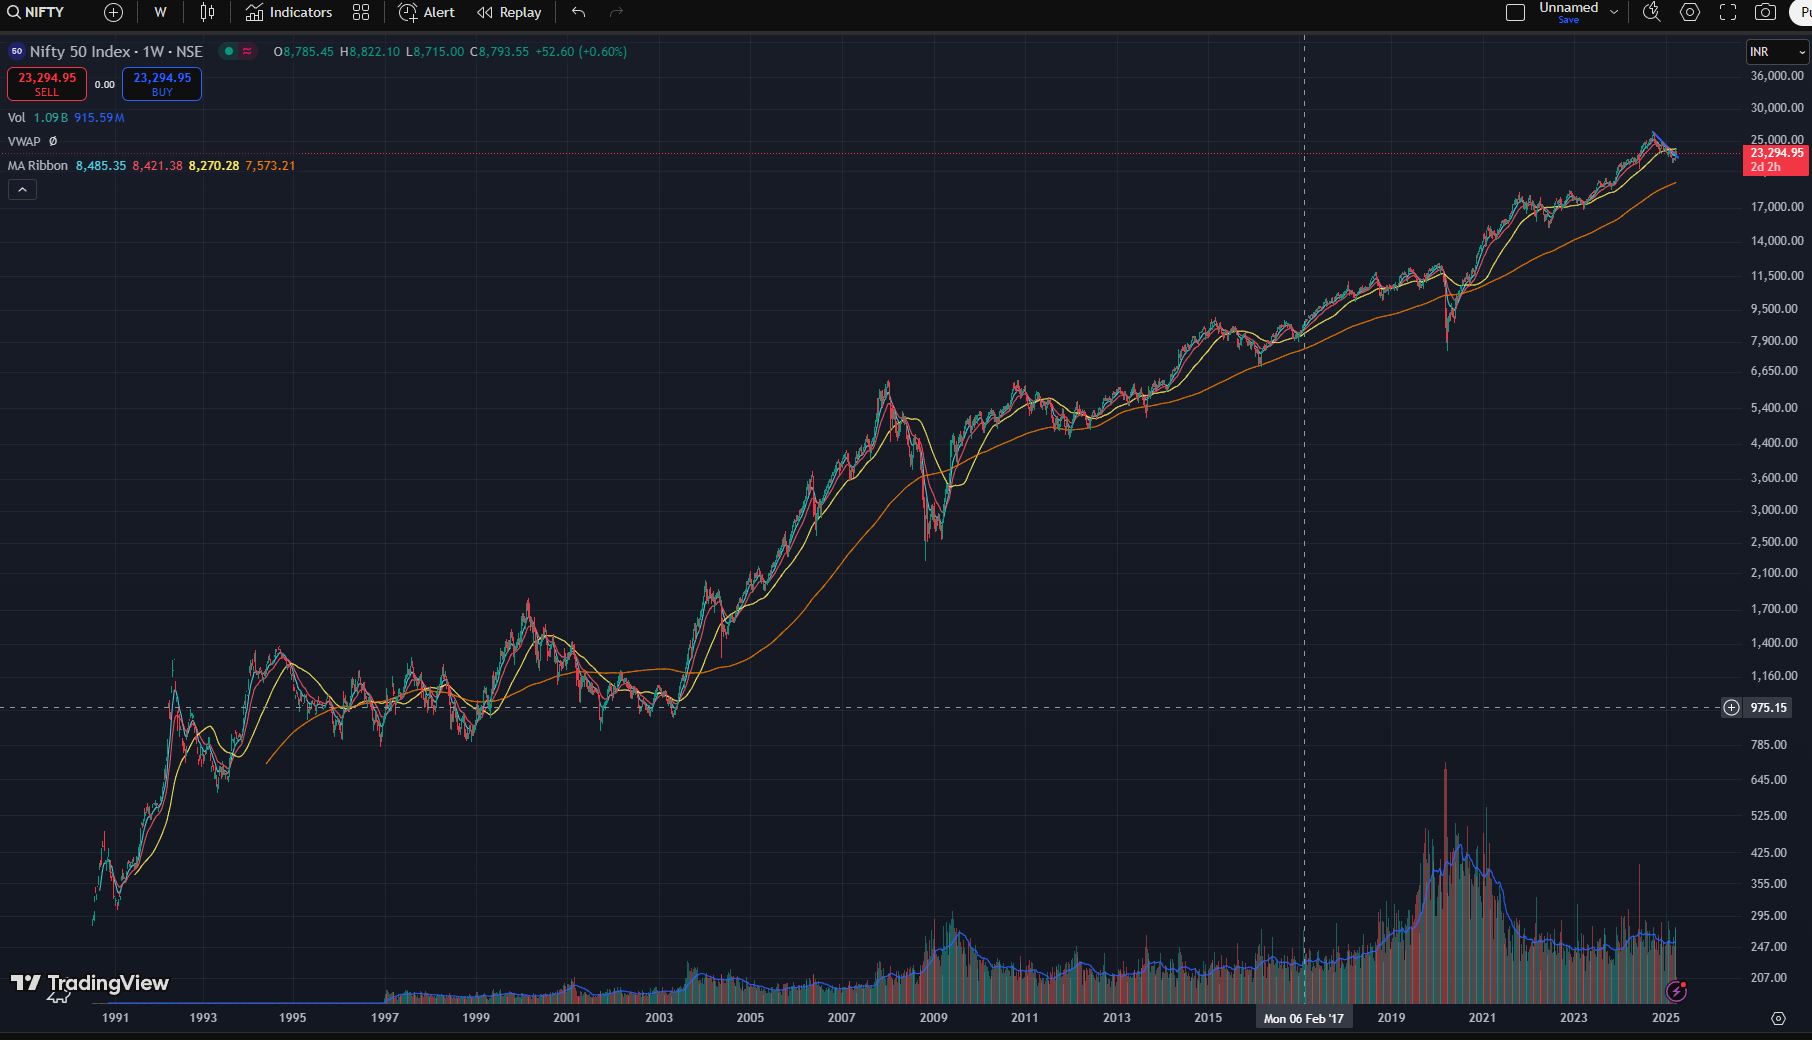Collapse the indicator legend with chevron

22,190
